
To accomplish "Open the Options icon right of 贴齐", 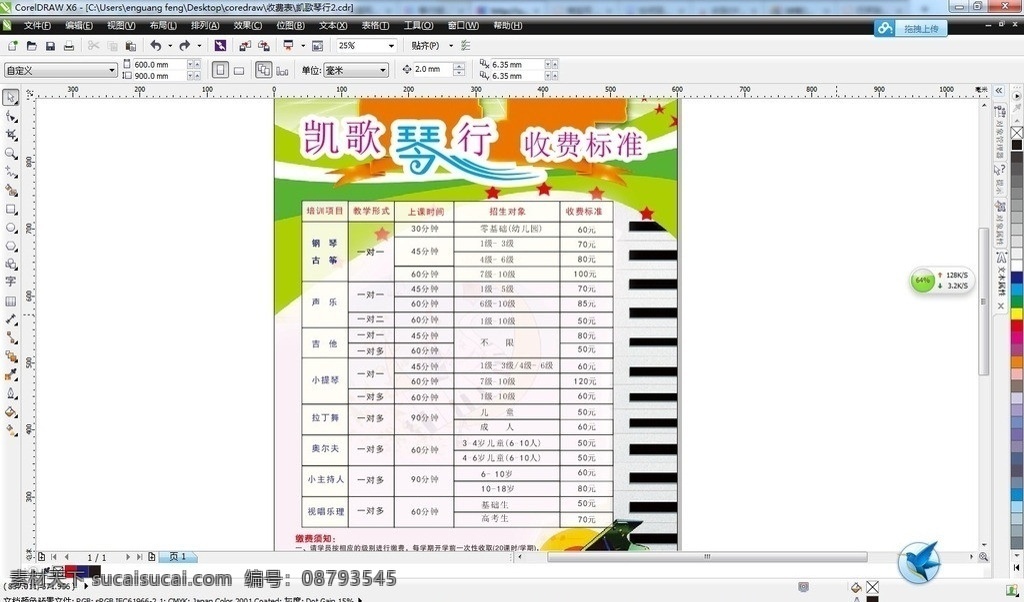I will coord(466,46).
